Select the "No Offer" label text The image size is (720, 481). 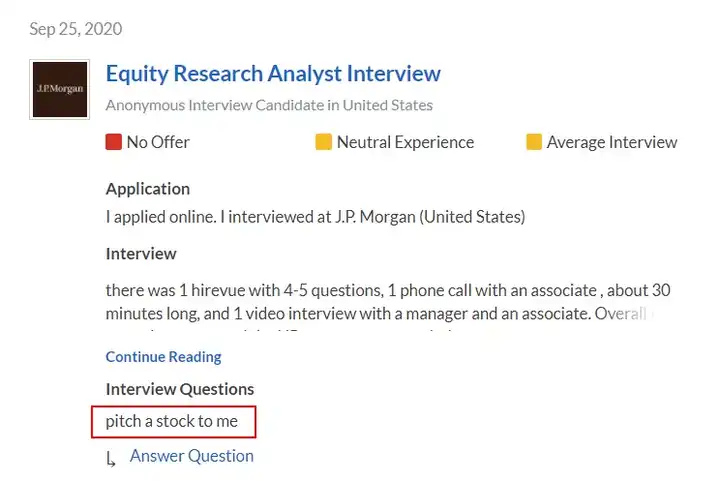(158, 142)
